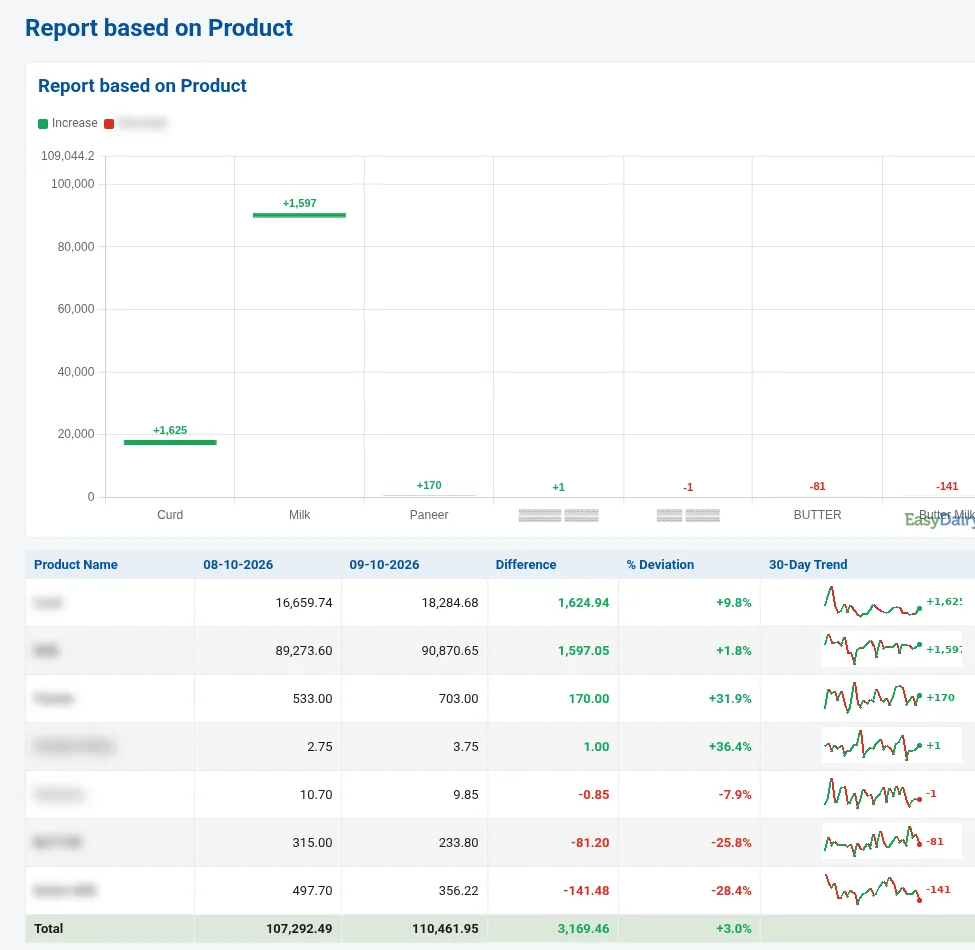Open the sparkline in the 2.75 row

point(892,745)
